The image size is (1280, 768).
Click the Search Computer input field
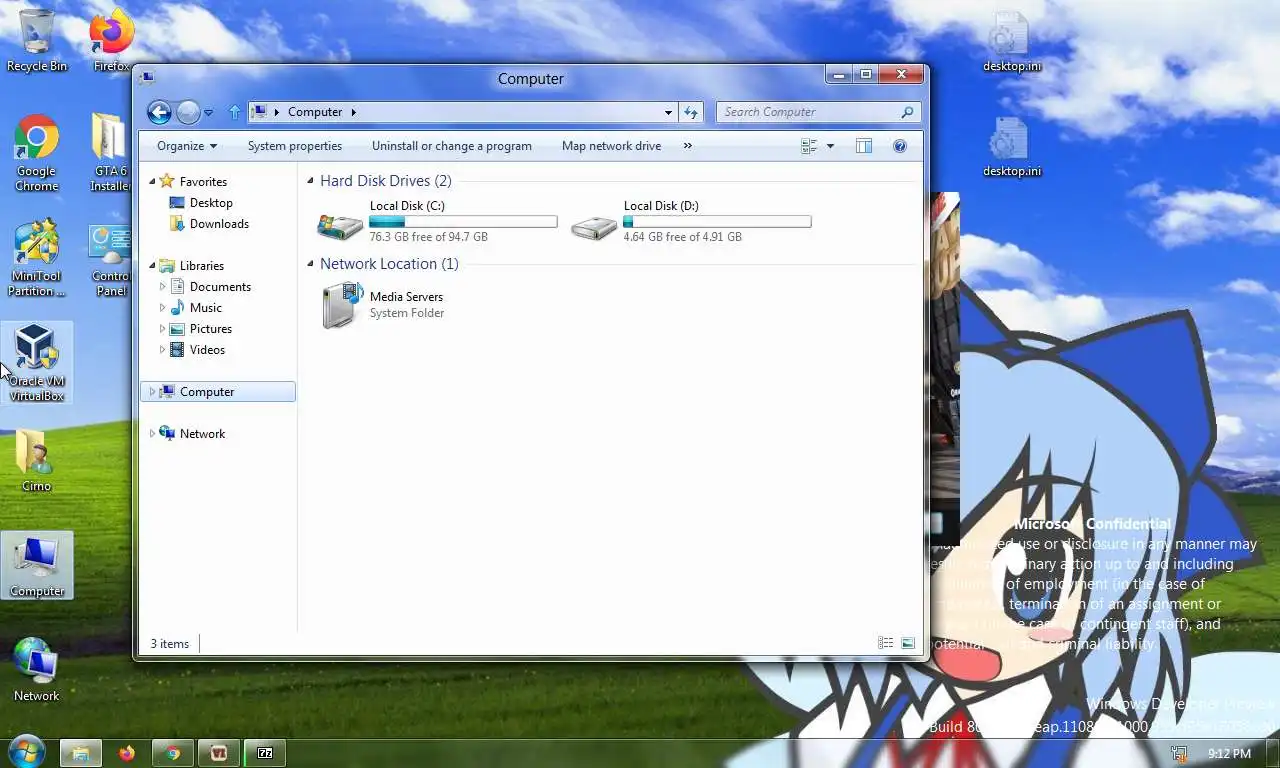point(806,112)
